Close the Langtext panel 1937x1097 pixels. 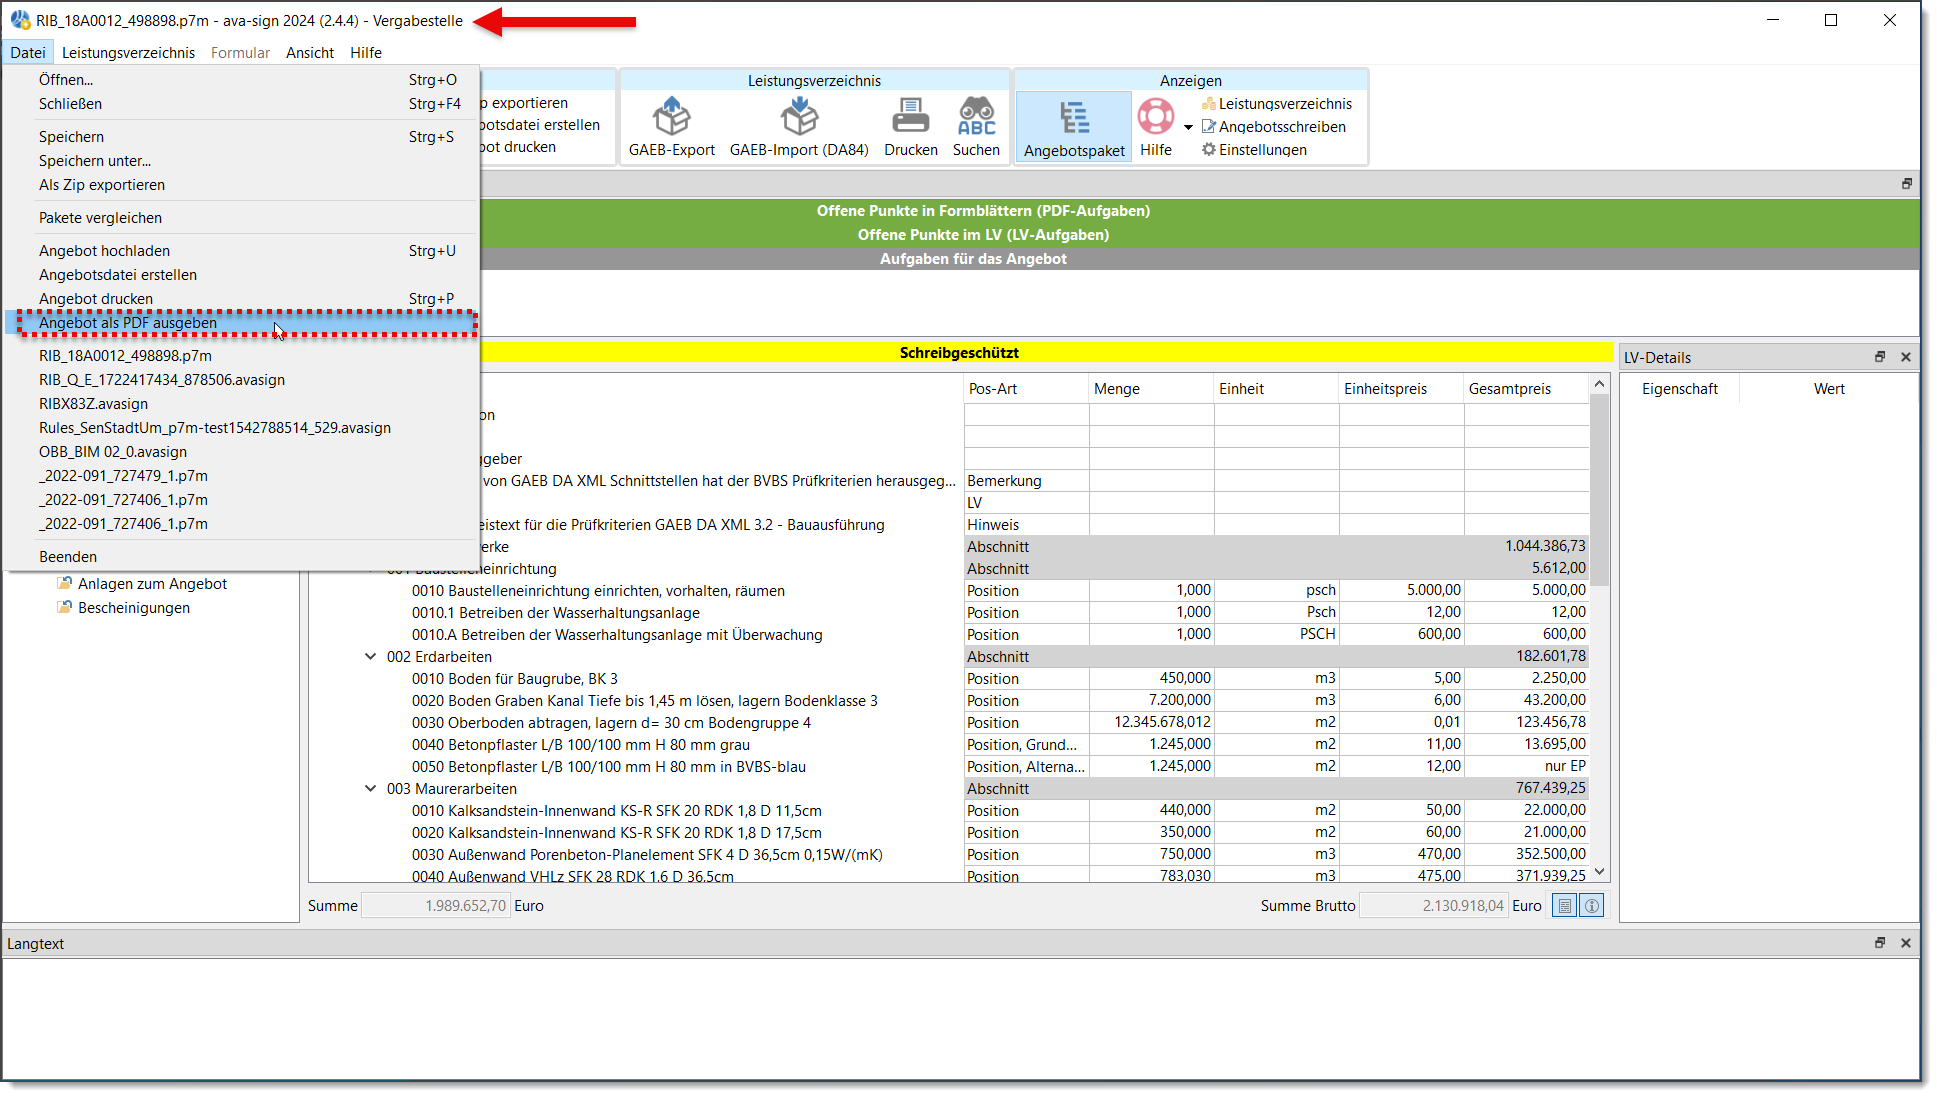[x=1906, y=943]
